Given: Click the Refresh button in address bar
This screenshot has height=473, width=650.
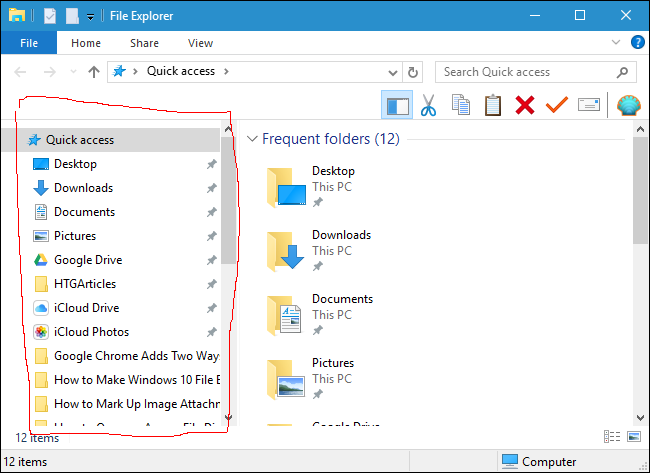Looking at the screenshot, I should point(412,72).
